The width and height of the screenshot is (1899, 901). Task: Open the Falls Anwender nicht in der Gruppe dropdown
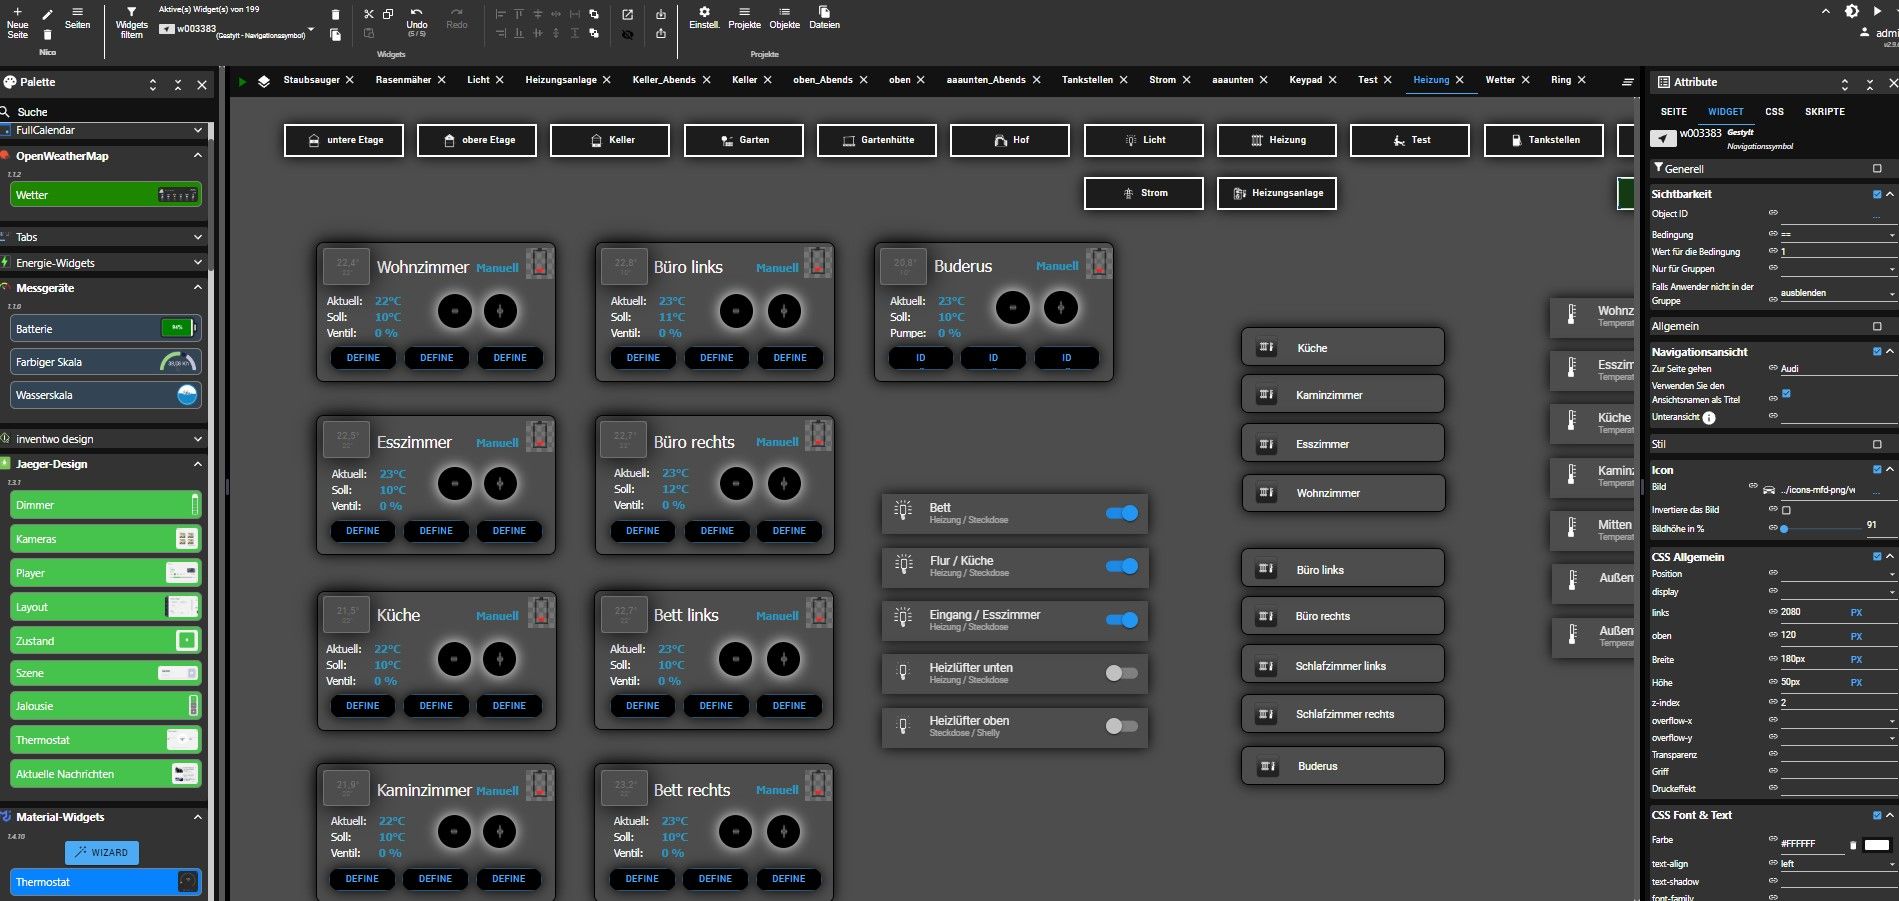pyautogui.click(x=1838, y=293)
